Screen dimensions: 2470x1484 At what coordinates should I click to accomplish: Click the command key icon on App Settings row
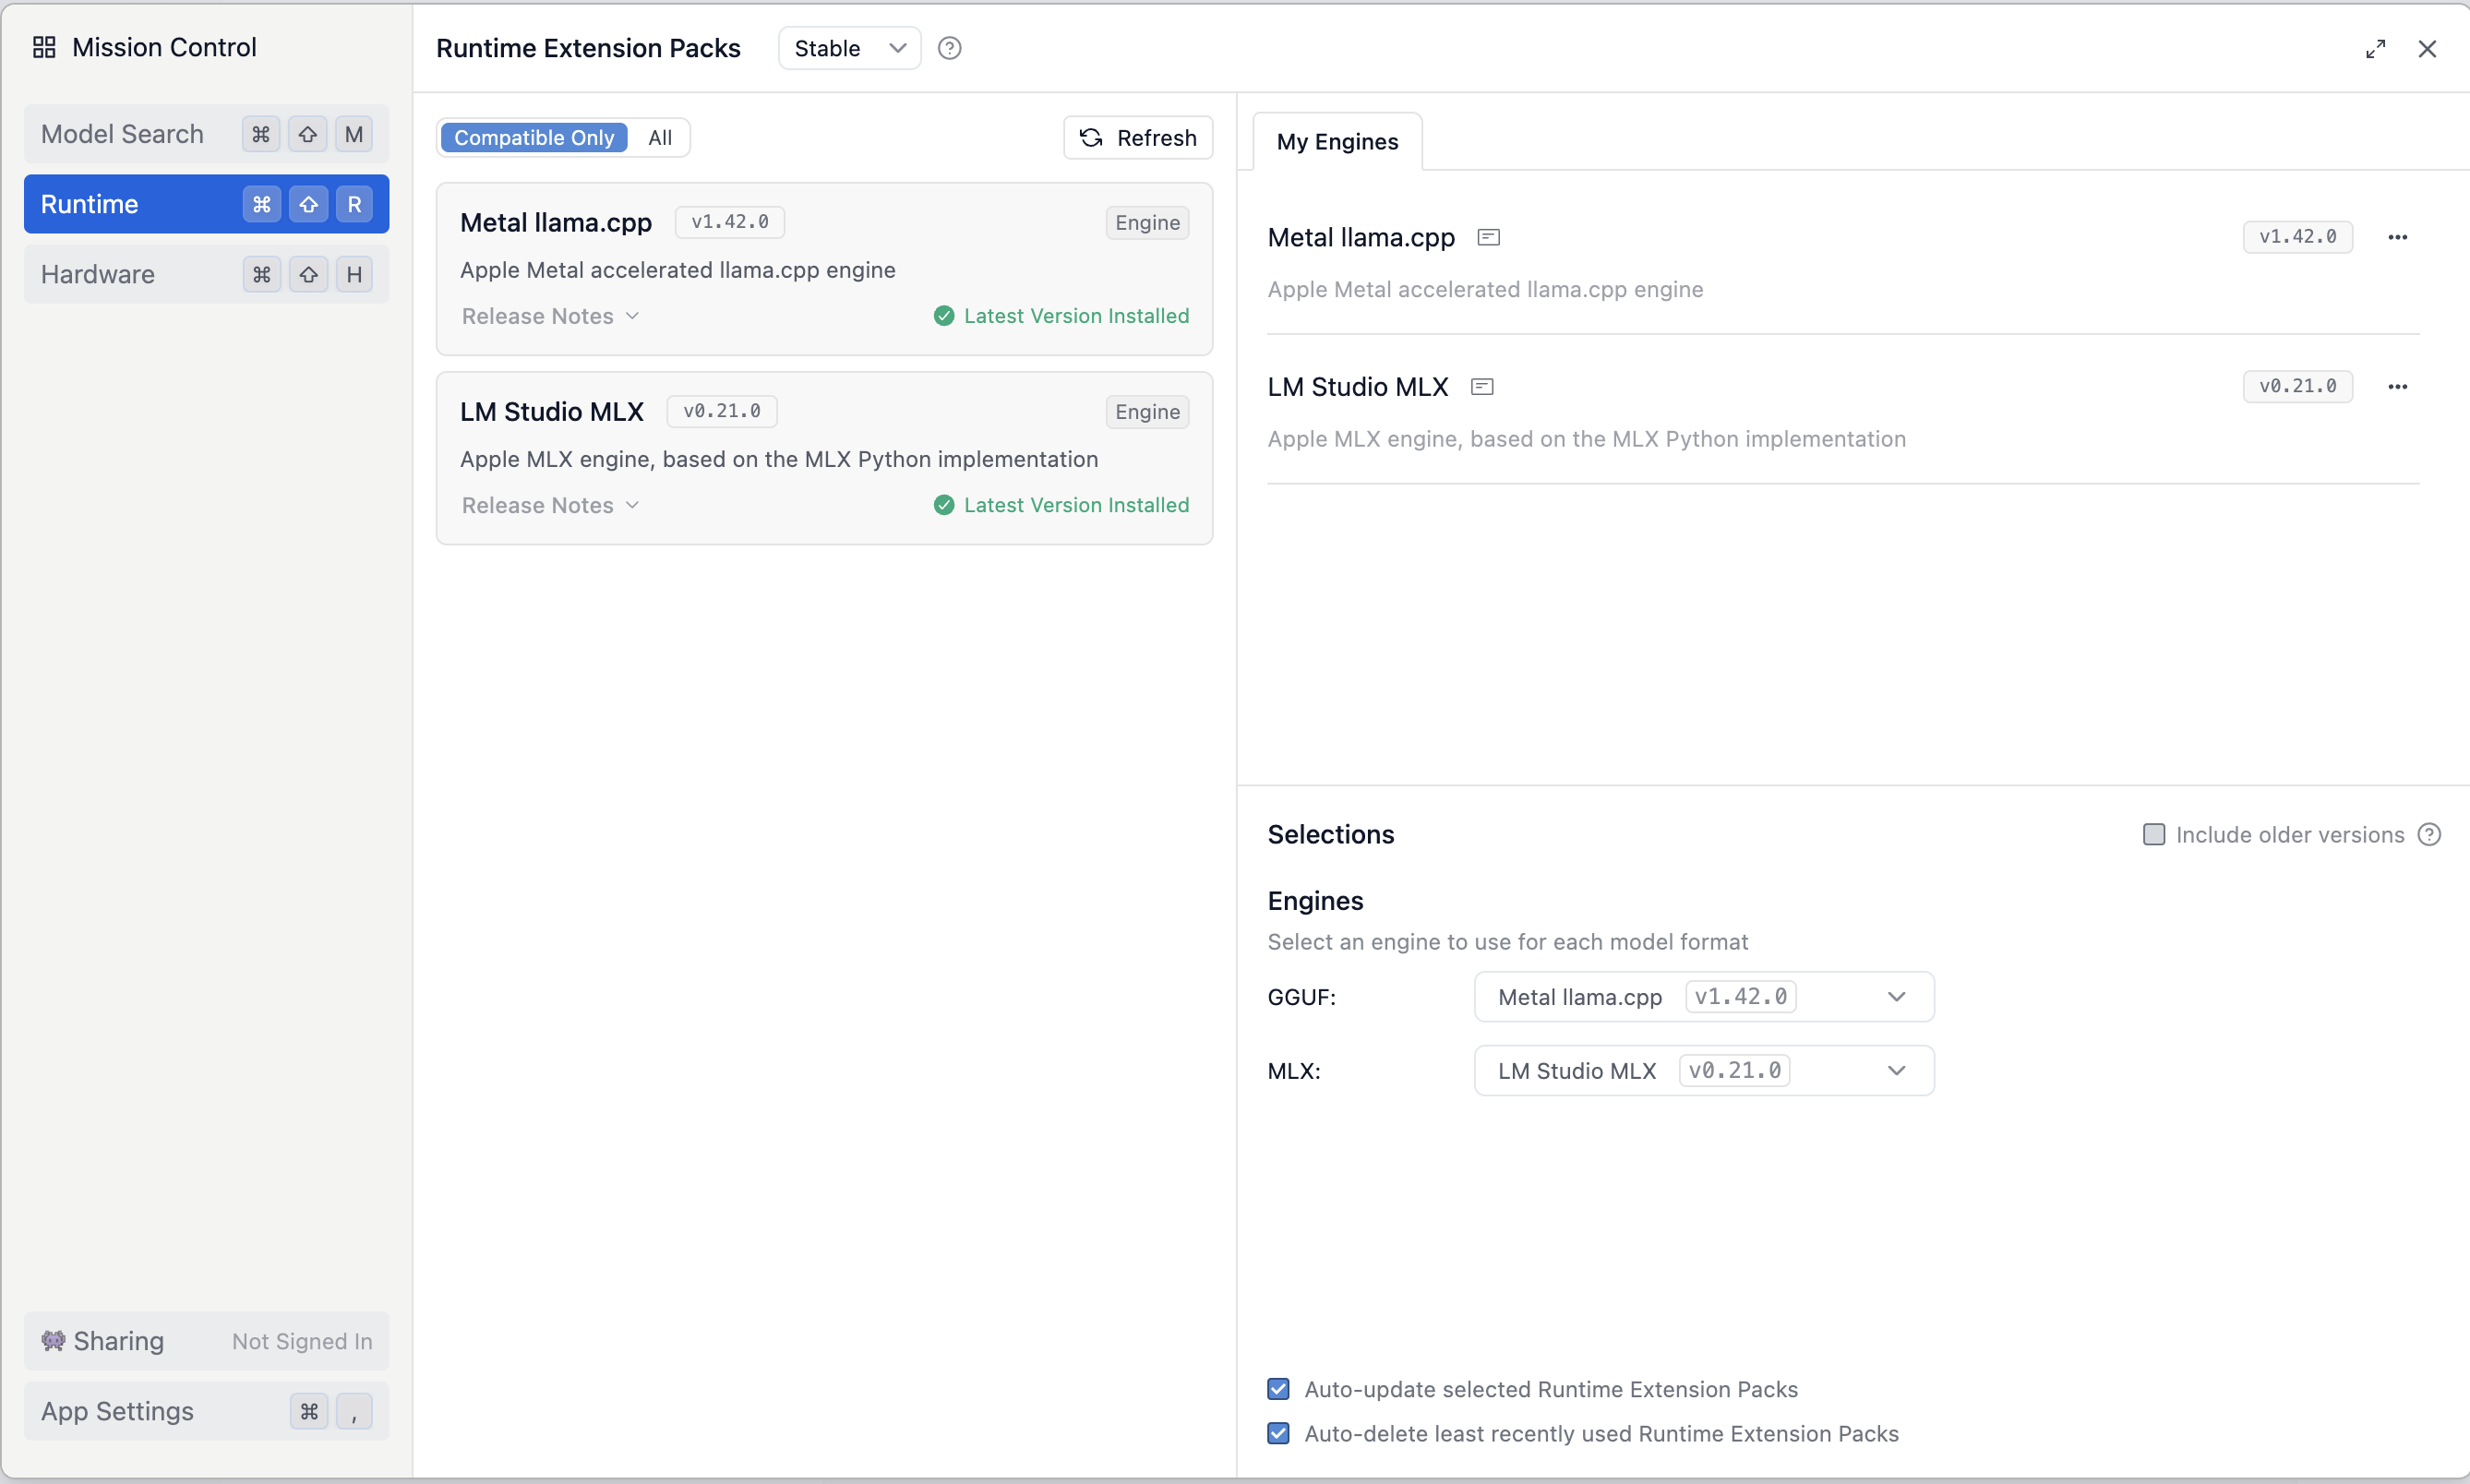(x=309, y=1411)
